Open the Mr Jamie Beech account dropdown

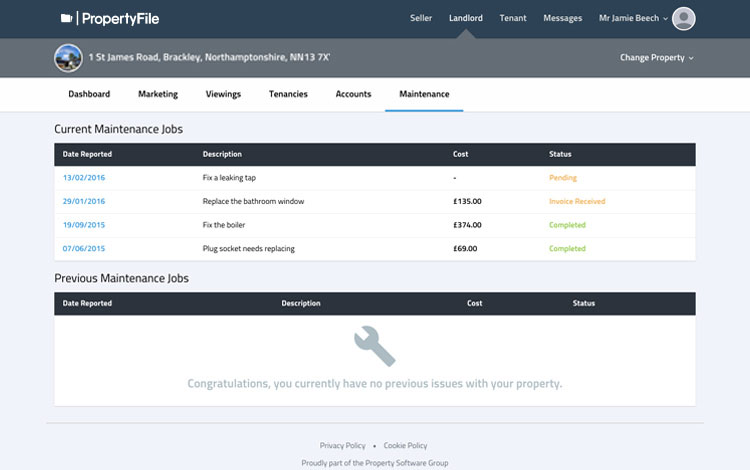[634, 18]
